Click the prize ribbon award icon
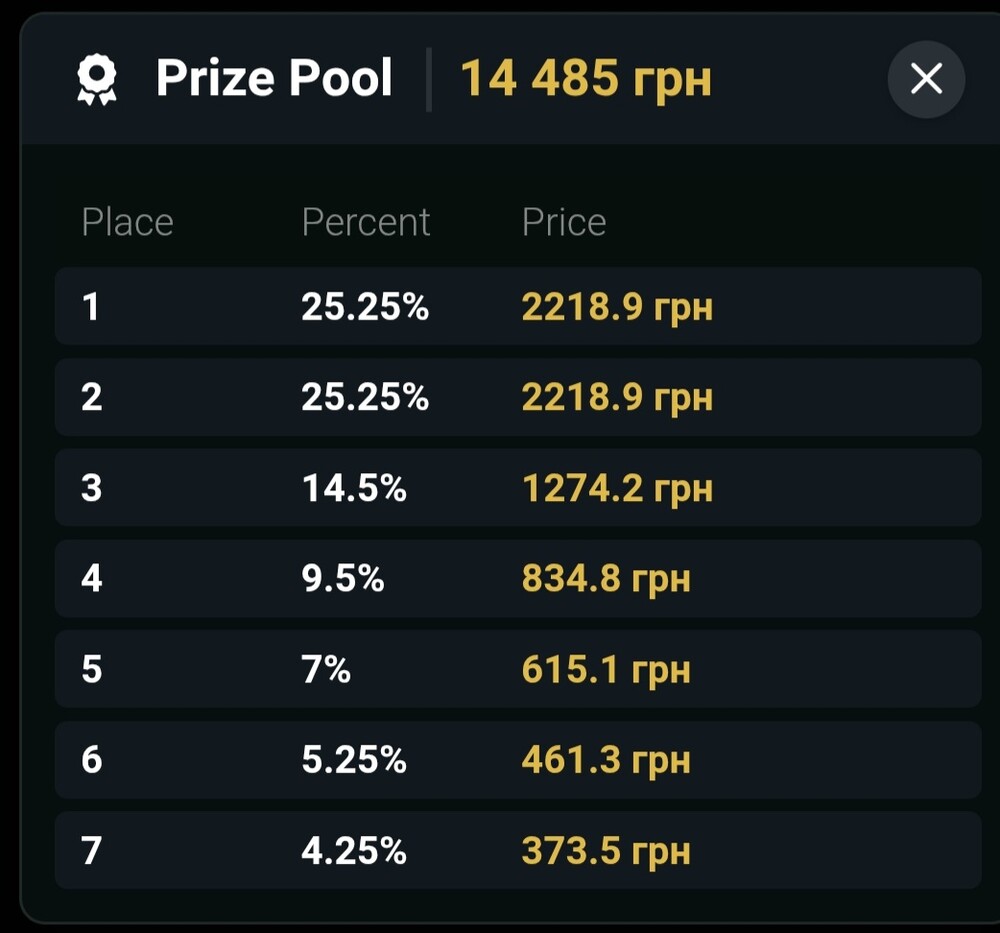Screen dimensions: 1000x933 click(x=97, y=79)
